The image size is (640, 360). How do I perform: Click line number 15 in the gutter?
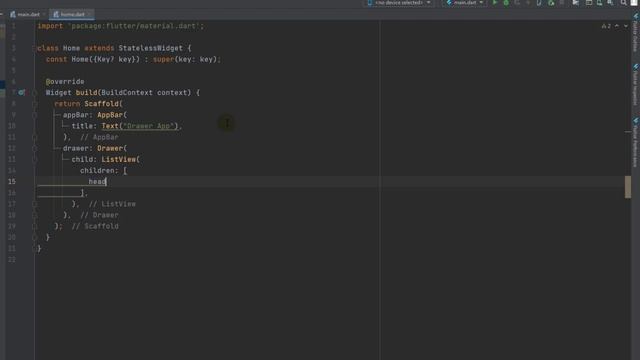[x=12, y=182]
